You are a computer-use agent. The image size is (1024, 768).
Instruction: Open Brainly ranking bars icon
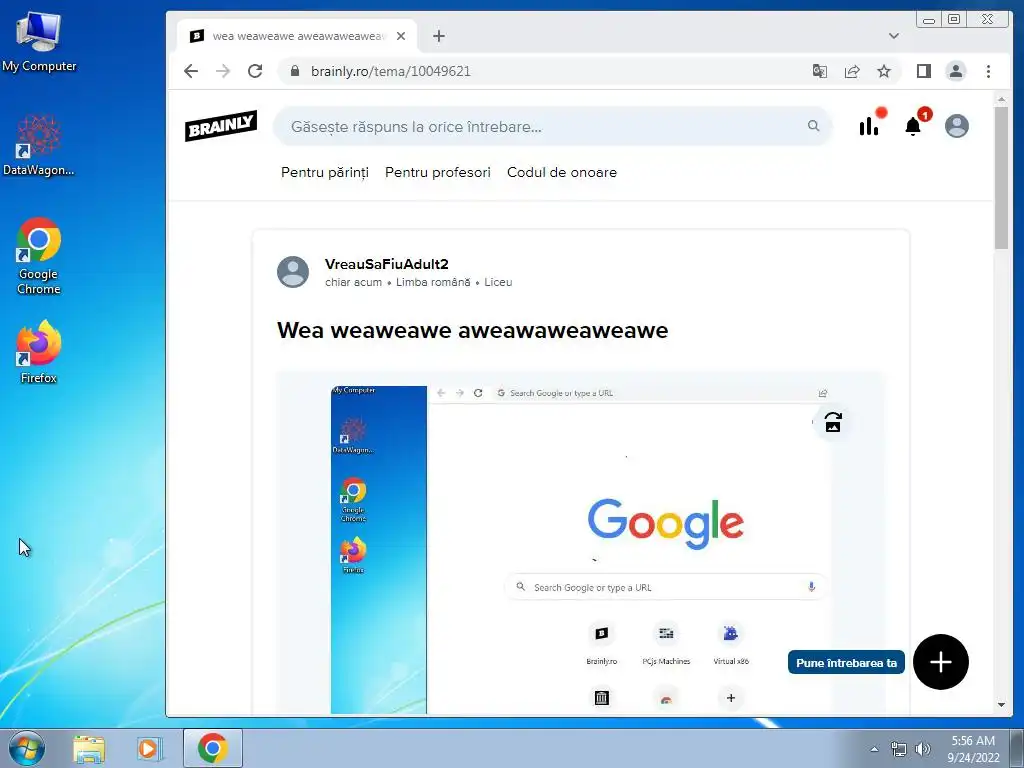(869, 125)
